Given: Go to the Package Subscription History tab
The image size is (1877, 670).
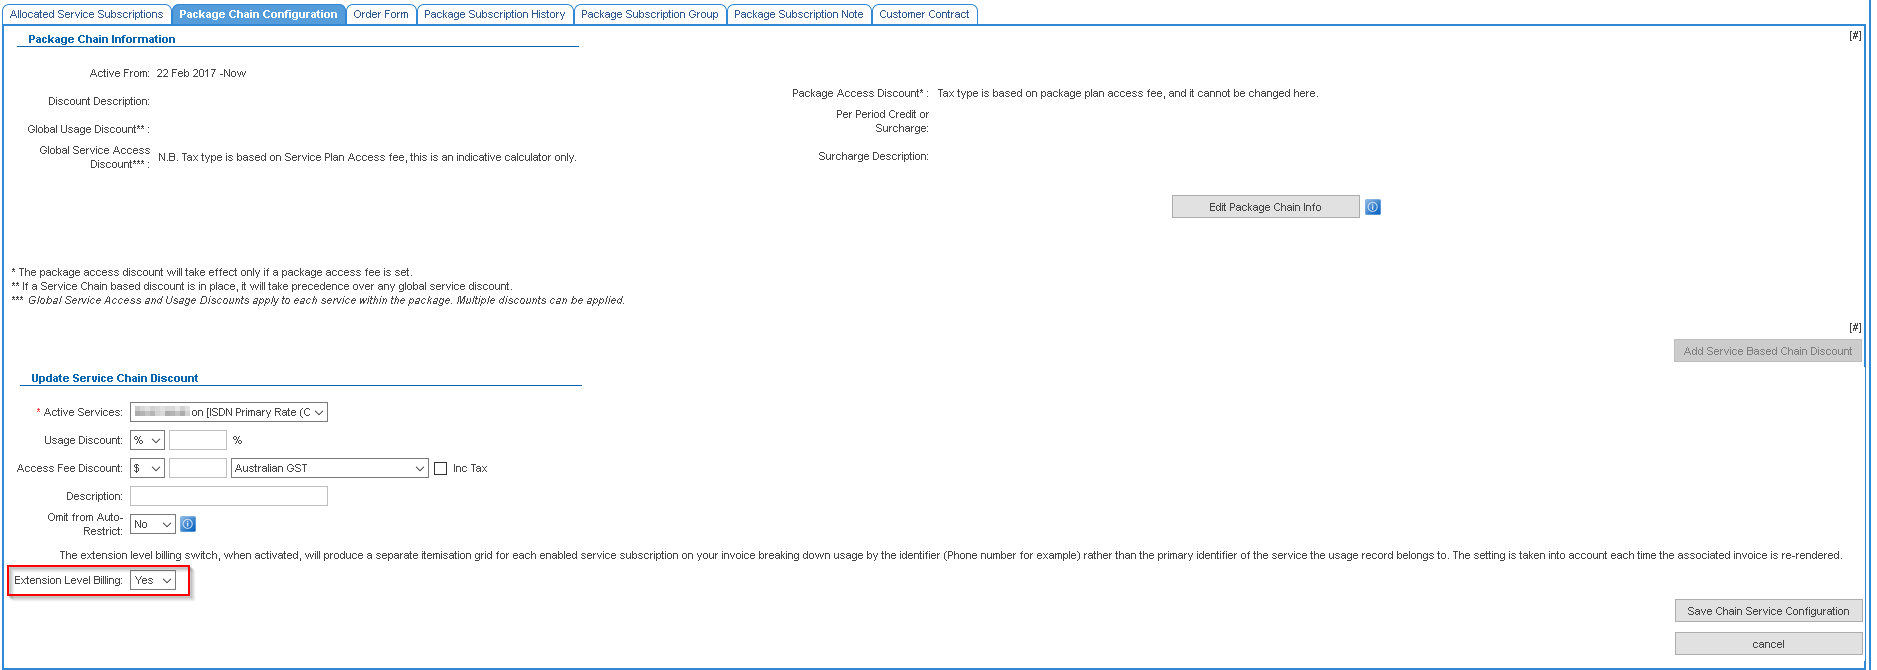Looking at the screenshot, I should point(494,14).
